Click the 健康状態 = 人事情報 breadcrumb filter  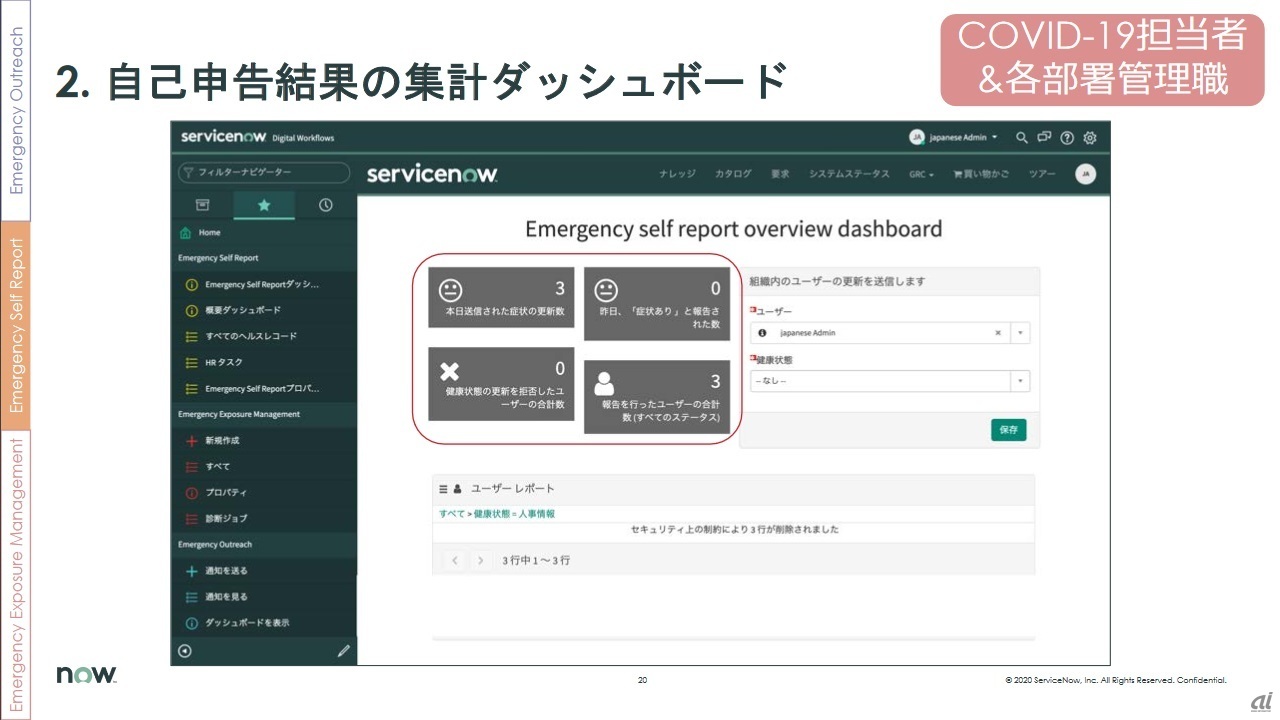click(x=514, y=513)
